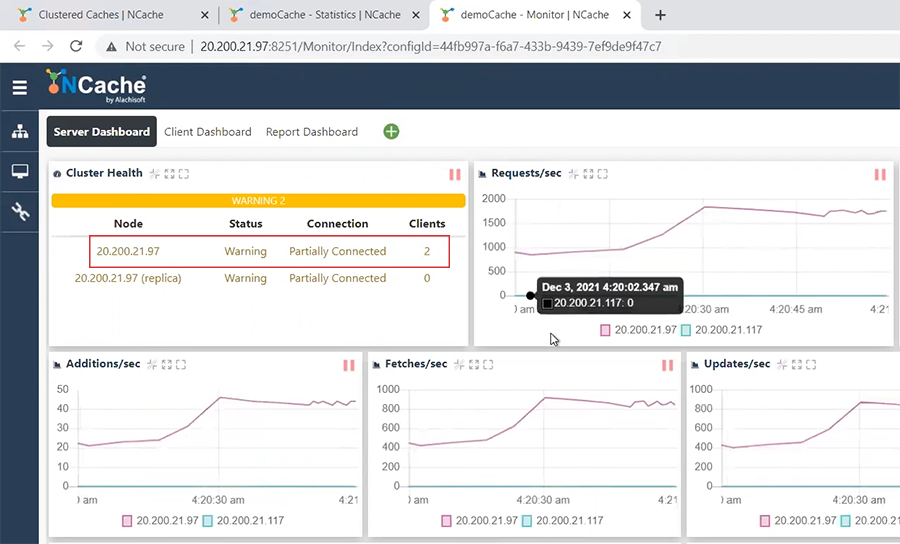Click Requests/sec fullscreen corners icon
The height and width of the screenshot is (544, 900).
click(x=602, y=173)
